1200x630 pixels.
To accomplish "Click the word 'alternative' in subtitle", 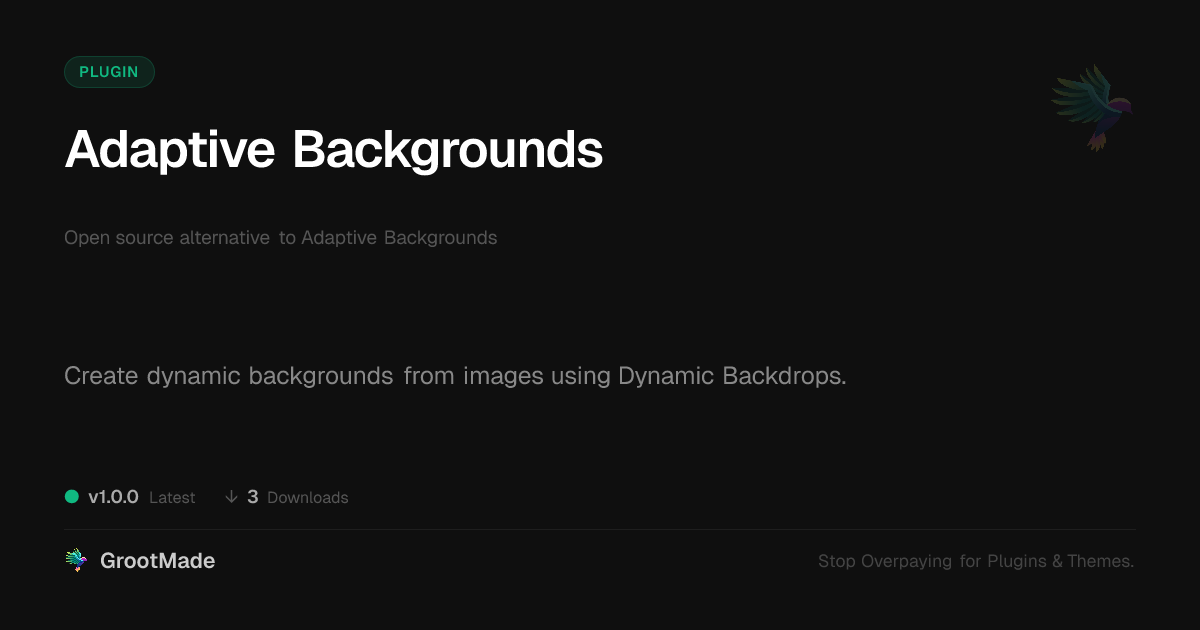I will pyautogui.click(x=224, y=238).
